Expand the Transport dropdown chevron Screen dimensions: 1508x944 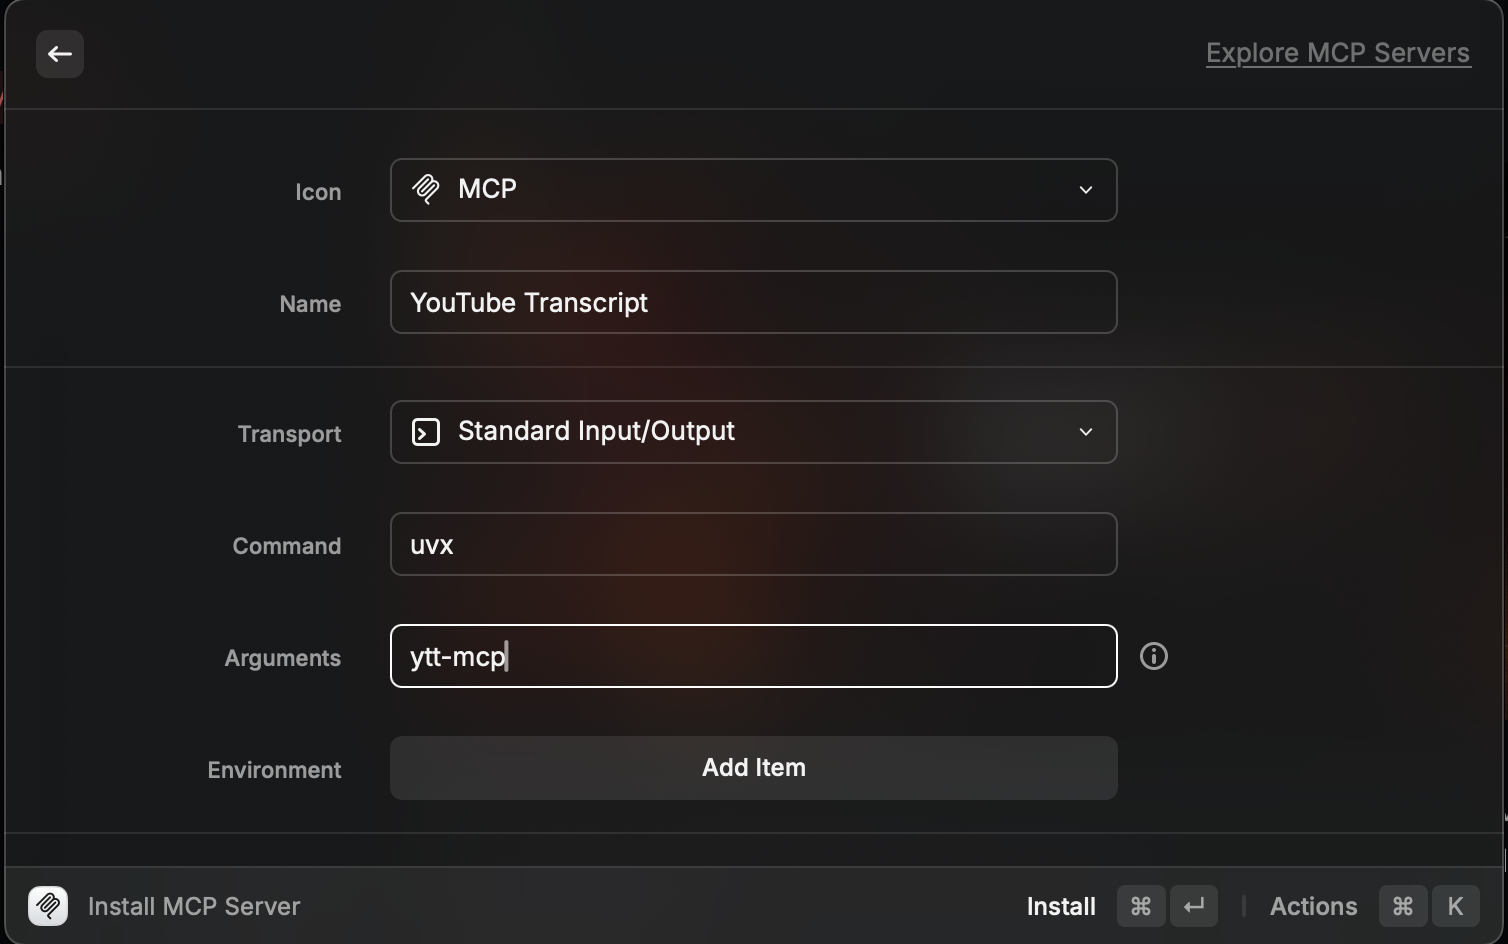click(x=1086, y=432)
